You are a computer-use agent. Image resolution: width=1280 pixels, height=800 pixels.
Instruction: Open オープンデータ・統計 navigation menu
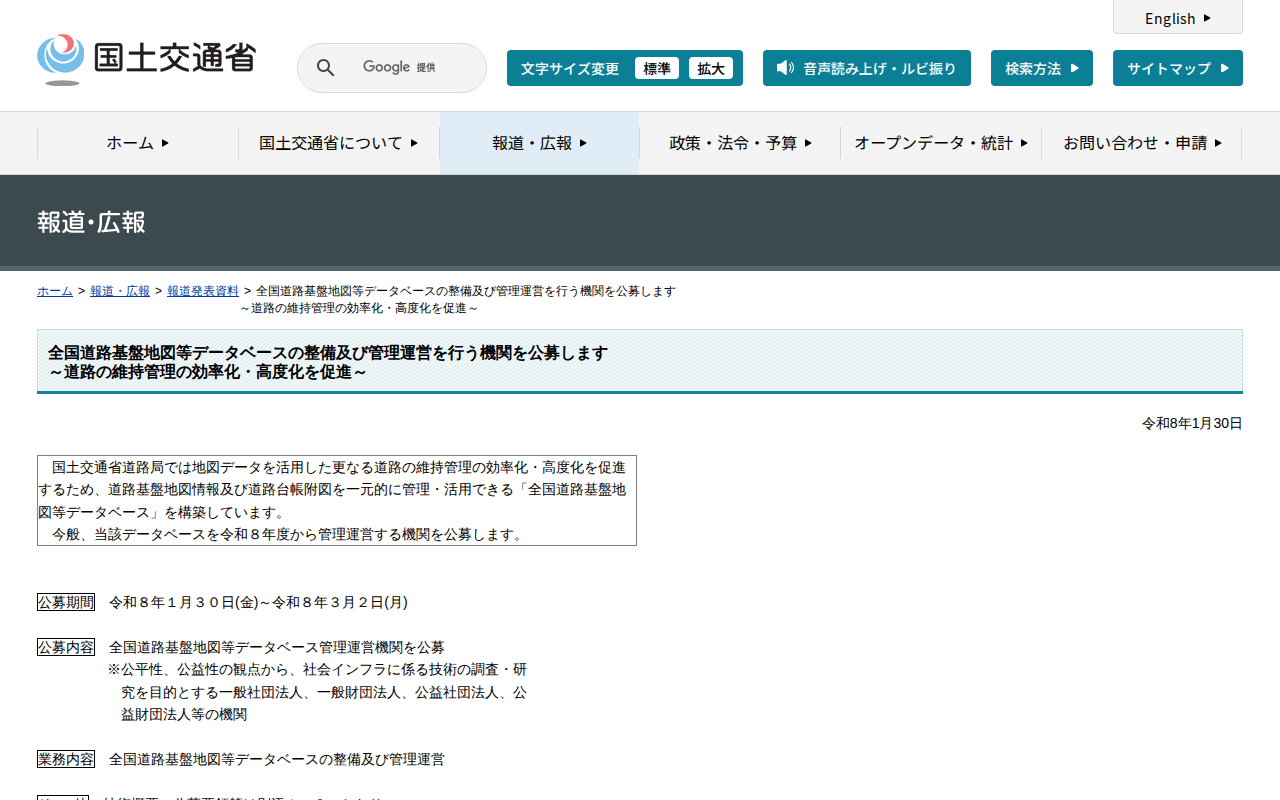[941, 143]
